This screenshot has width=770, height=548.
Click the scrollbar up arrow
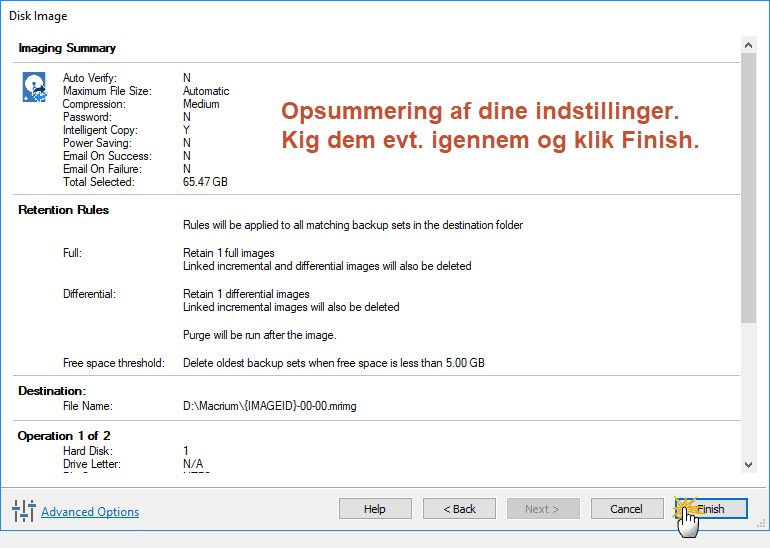click(748, 46)
